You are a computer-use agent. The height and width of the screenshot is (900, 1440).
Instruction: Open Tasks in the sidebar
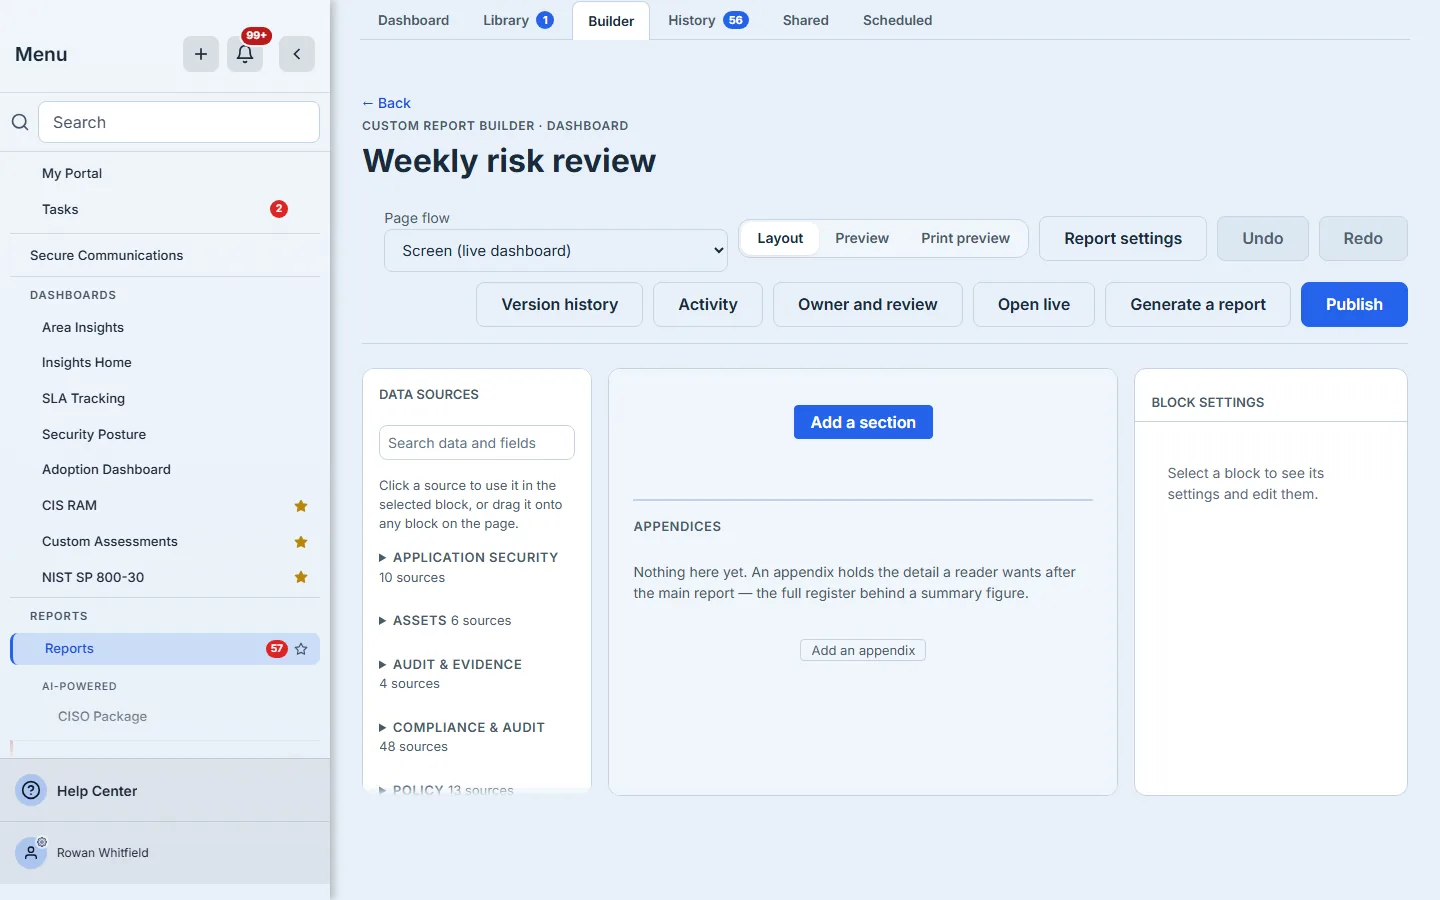click(165, 209)
